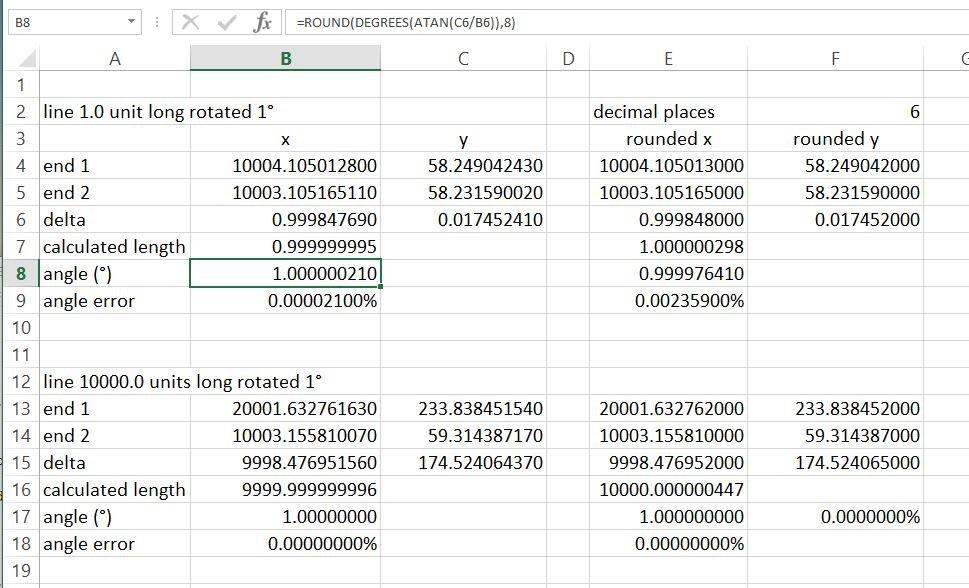Select delta y value 0.017452410

tap(463, 219)
